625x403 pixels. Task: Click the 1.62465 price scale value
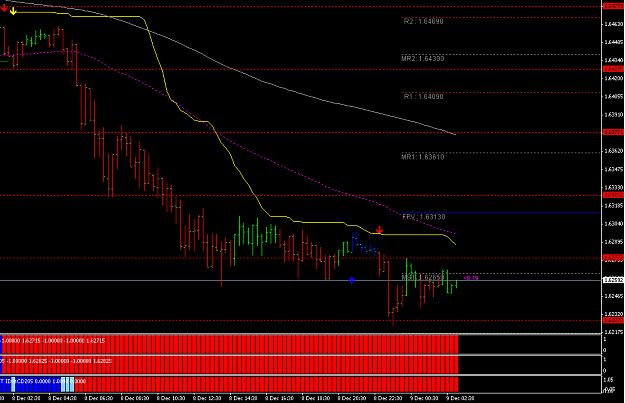[613, 296]
